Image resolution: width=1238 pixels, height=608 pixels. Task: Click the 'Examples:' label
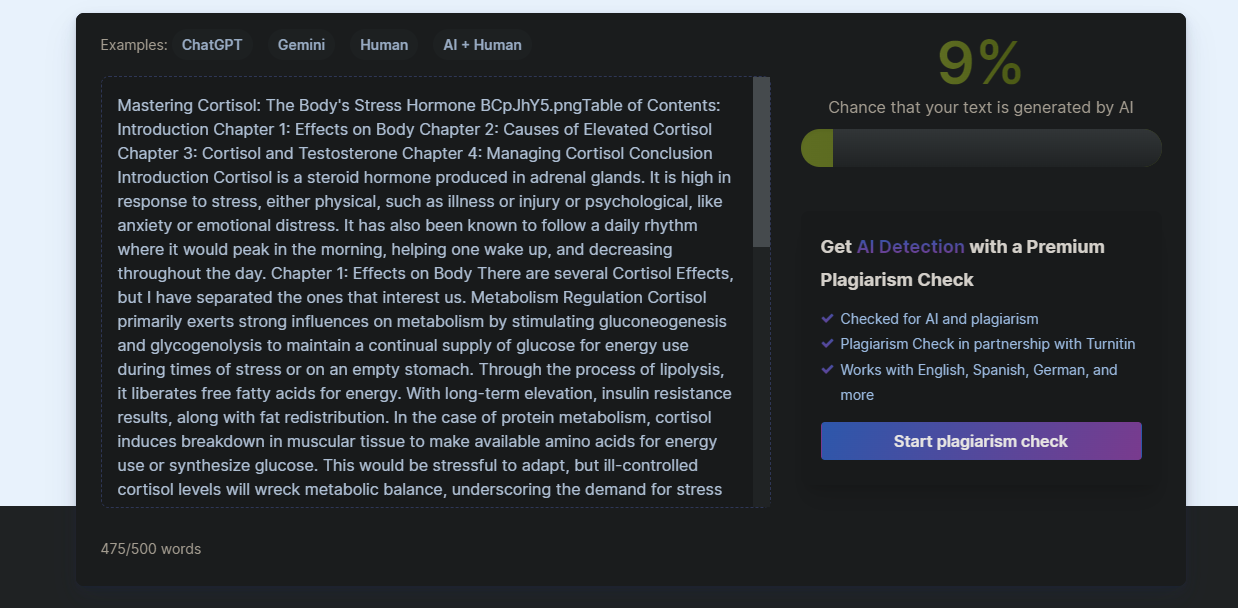pyautogui.click(x=134, y=45)
